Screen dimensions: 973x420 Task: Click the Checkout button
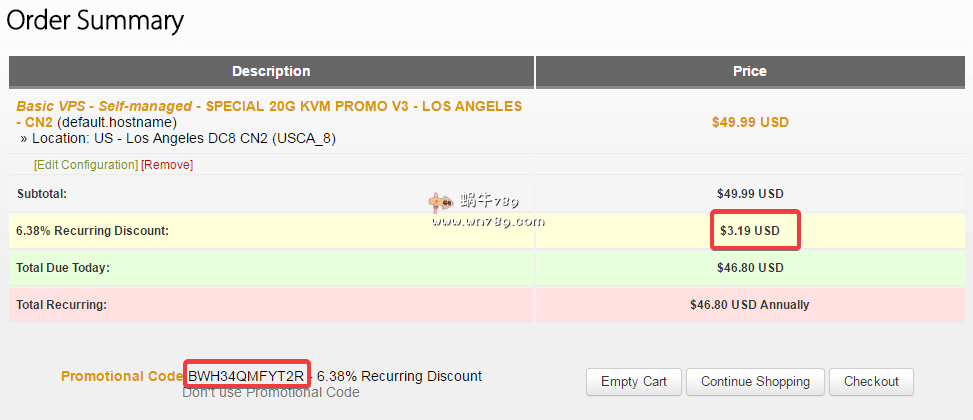tap(871, 381)
